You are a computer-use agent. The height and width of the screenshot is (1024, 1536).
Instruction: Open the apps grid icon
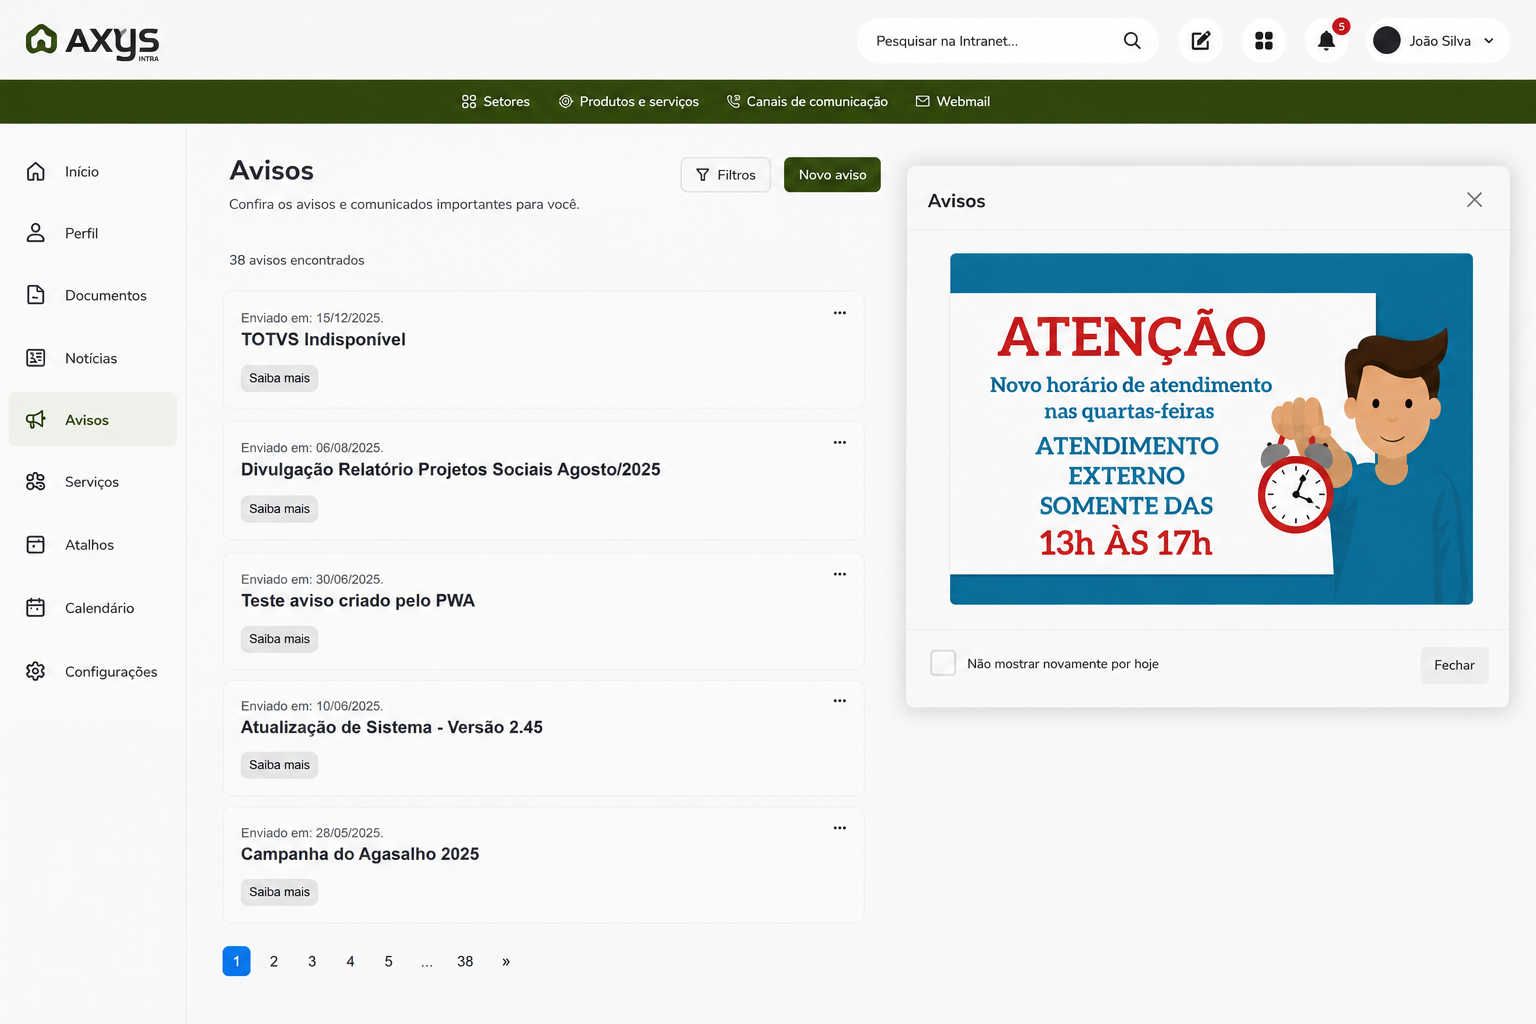tap(1264, 41)
